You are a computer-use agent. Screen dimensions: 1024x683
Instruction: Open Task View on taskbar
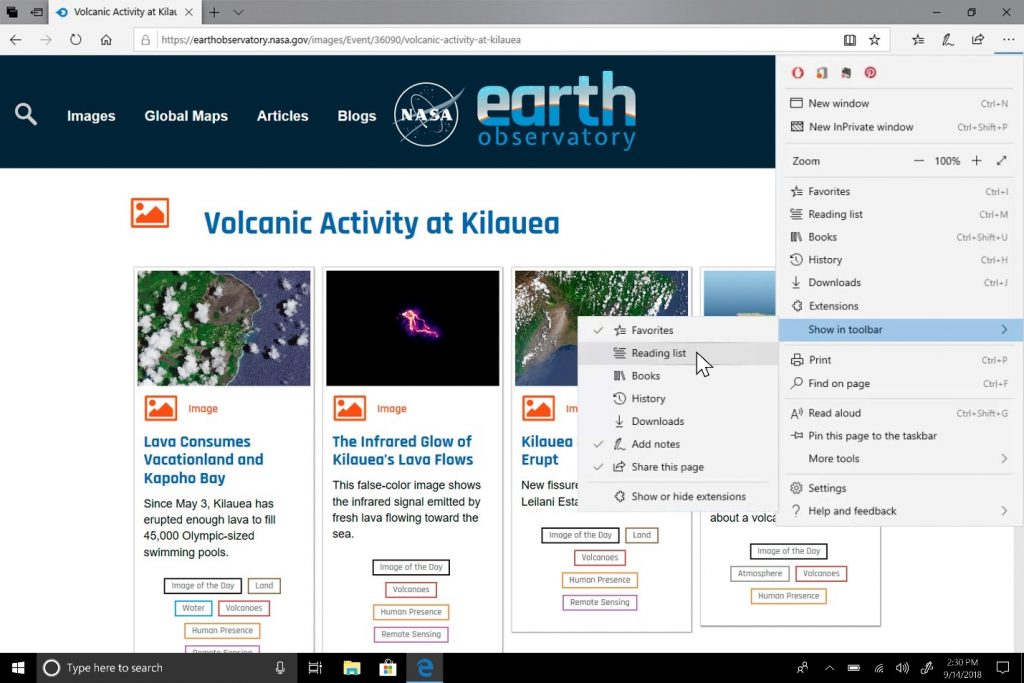(x=315, y=667)
